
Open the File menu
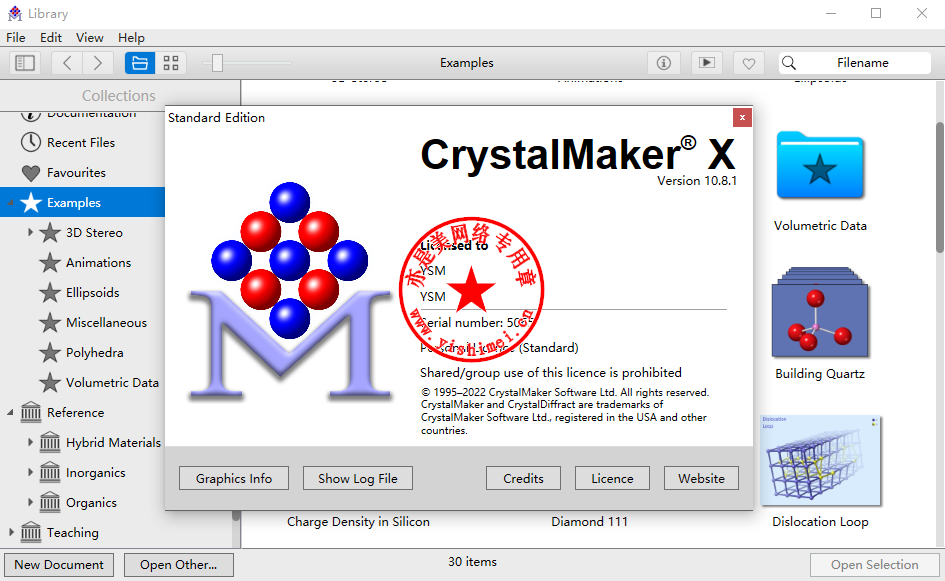[x=16, y=37]
